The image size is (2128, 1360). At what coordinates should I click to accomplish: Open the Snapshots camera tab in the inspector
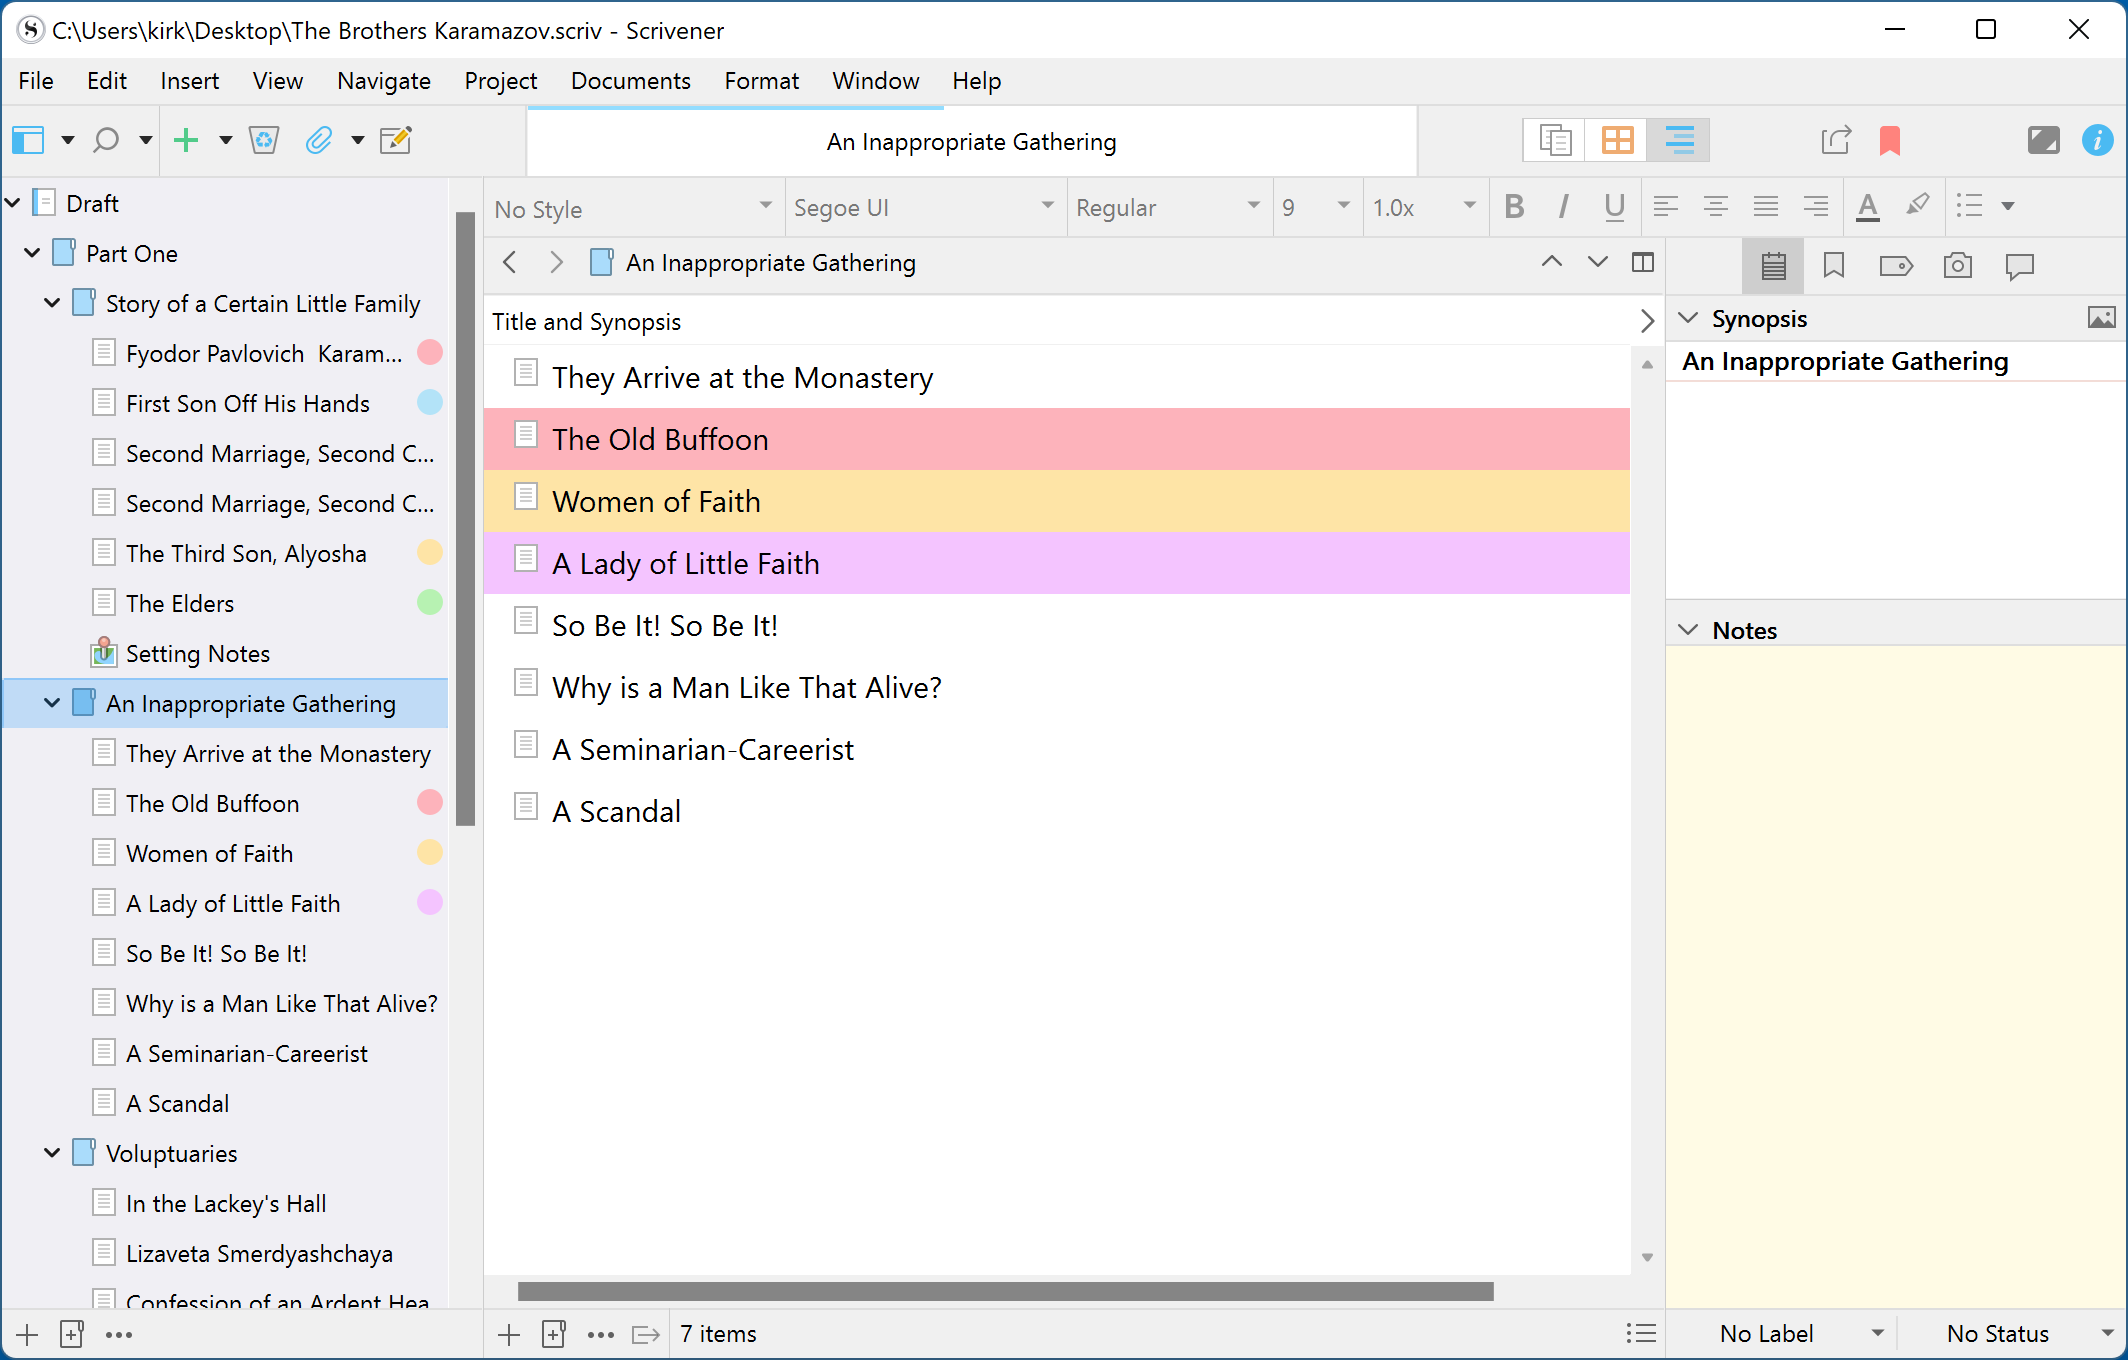point(1957,265)
